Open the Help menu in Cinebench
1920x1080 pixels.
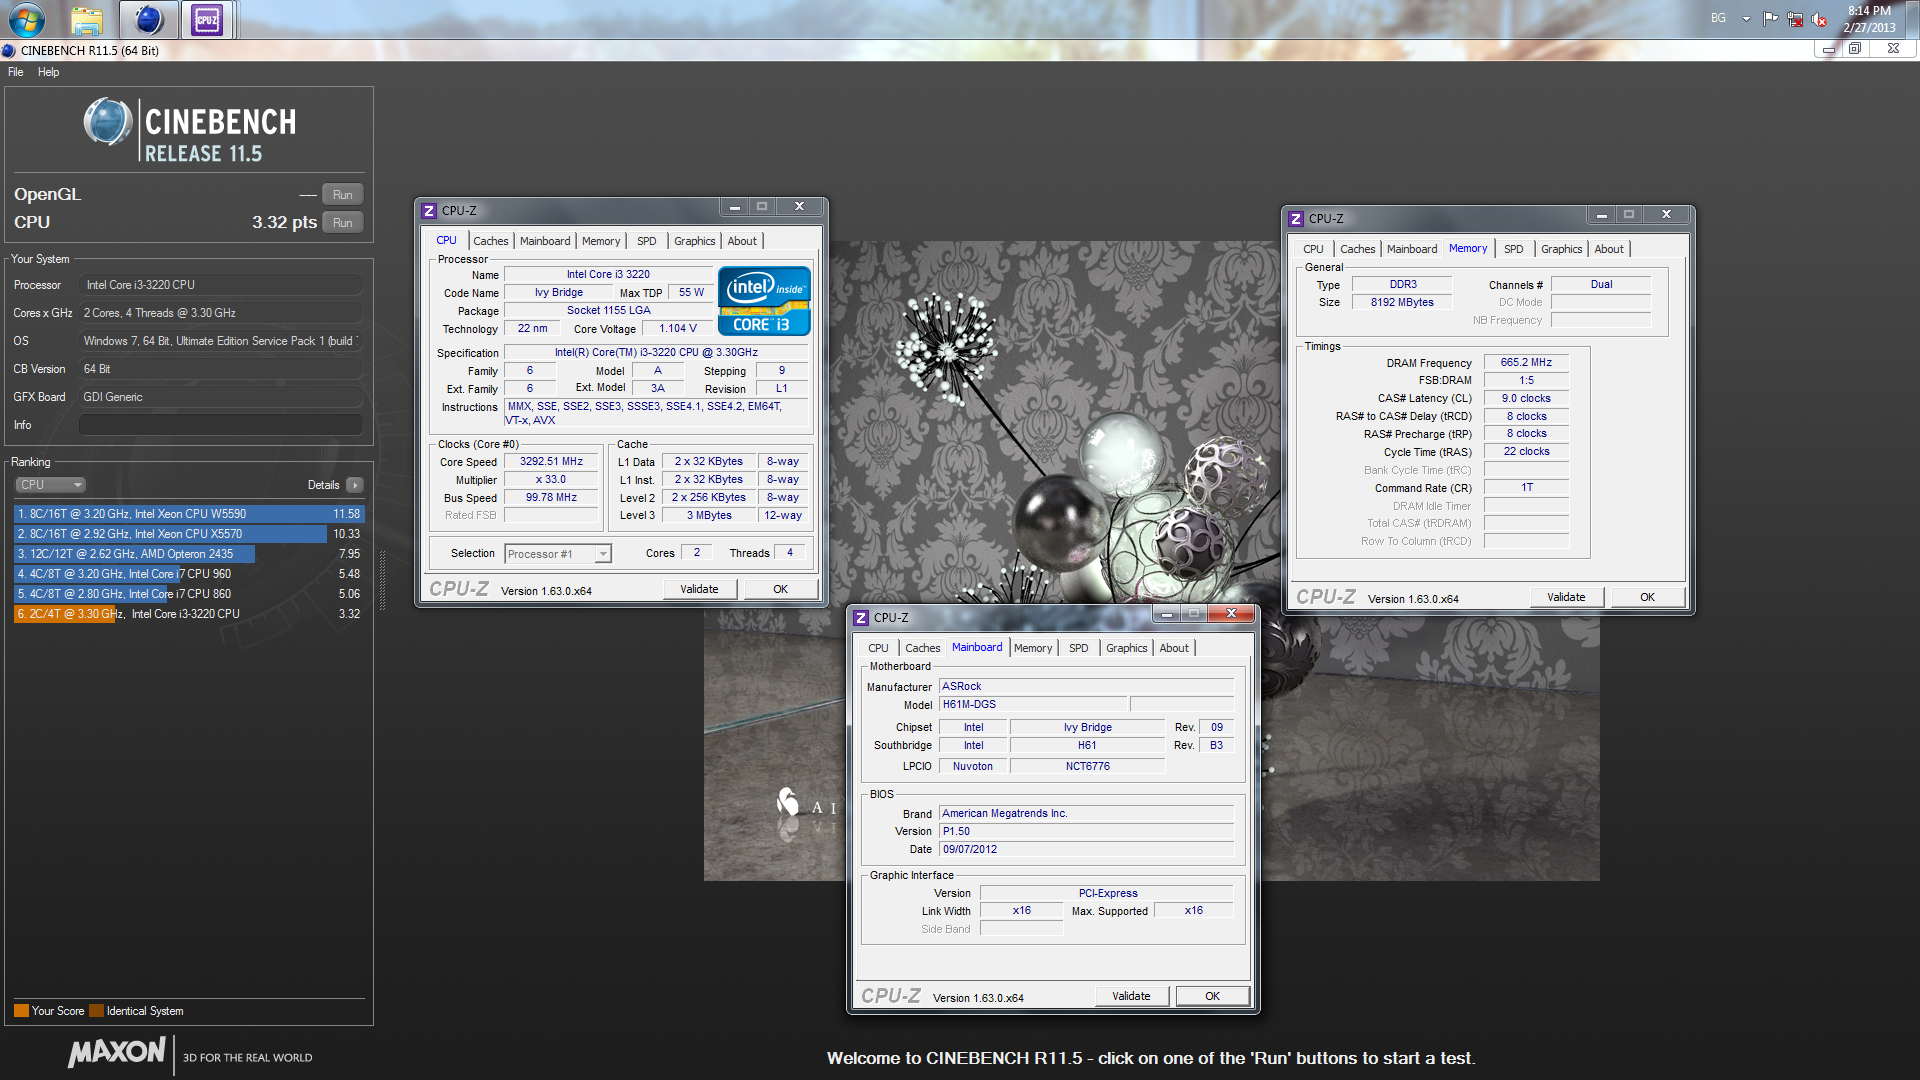(x=48, y=72)
